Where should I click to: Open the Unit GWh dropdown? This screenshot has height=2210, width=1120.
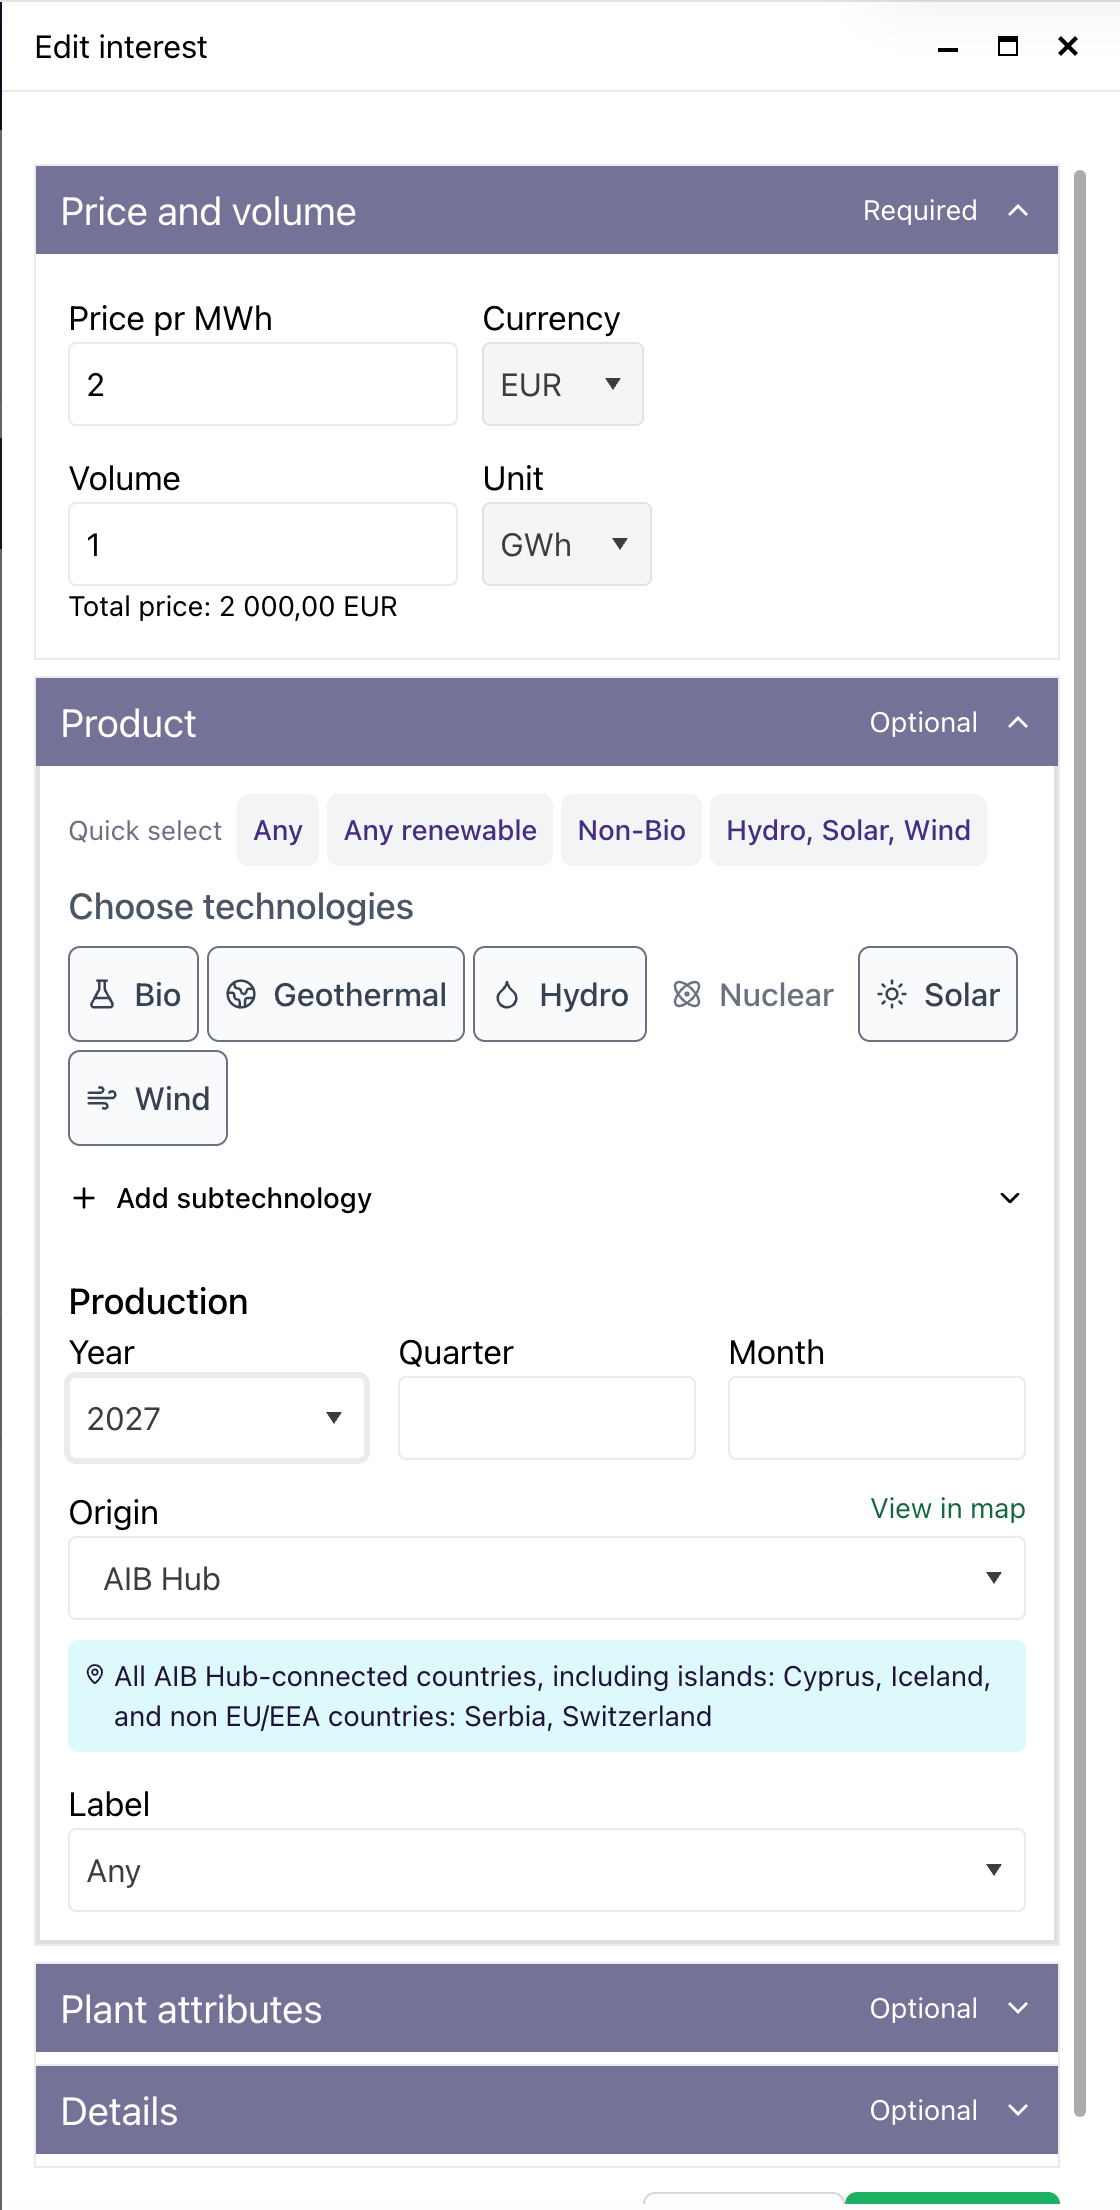pos(566,545)
